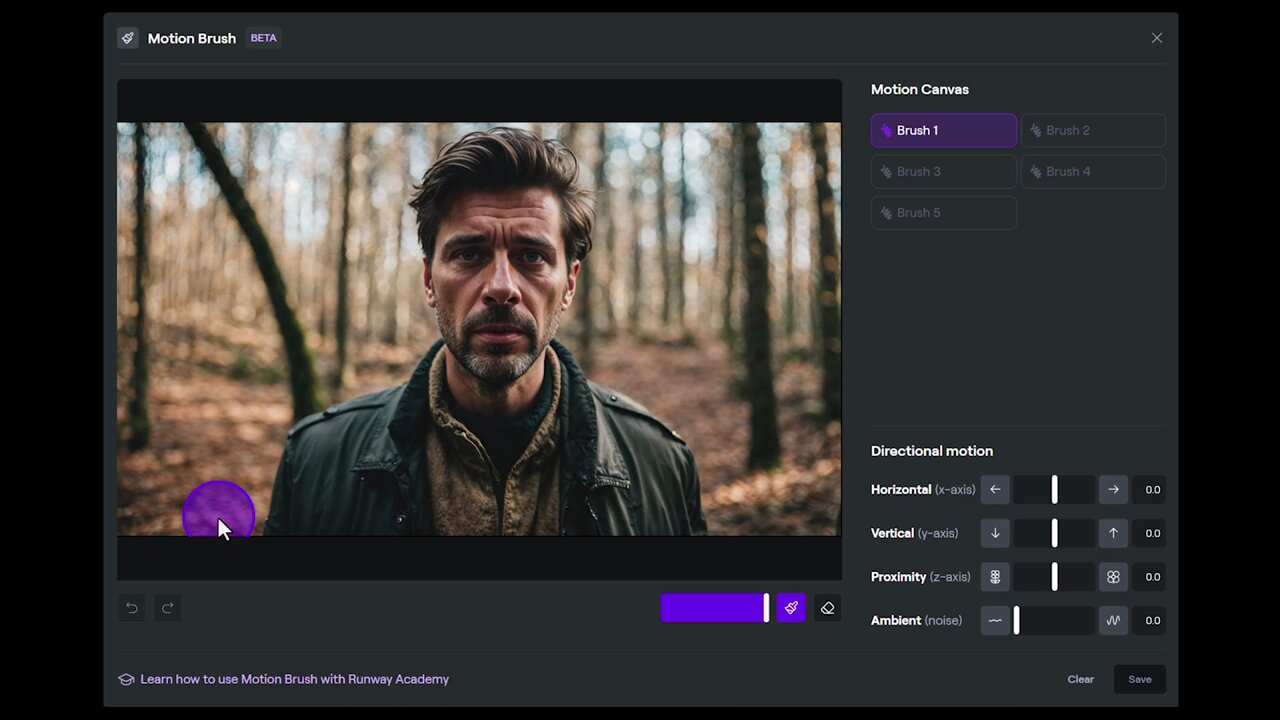Adjust the purple brush size slider

click(x=715, y=608)
